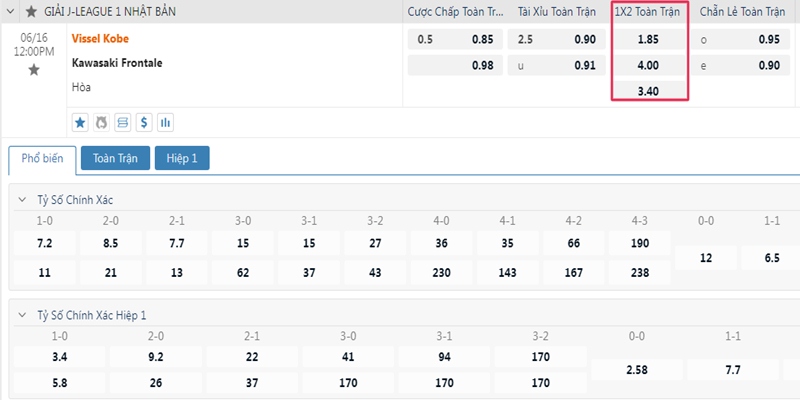This screenshot has width=800, height=400.
Task: Choose the 4.00 Kawasaki Frontale win odds
Action: click(x=648, y=65)
